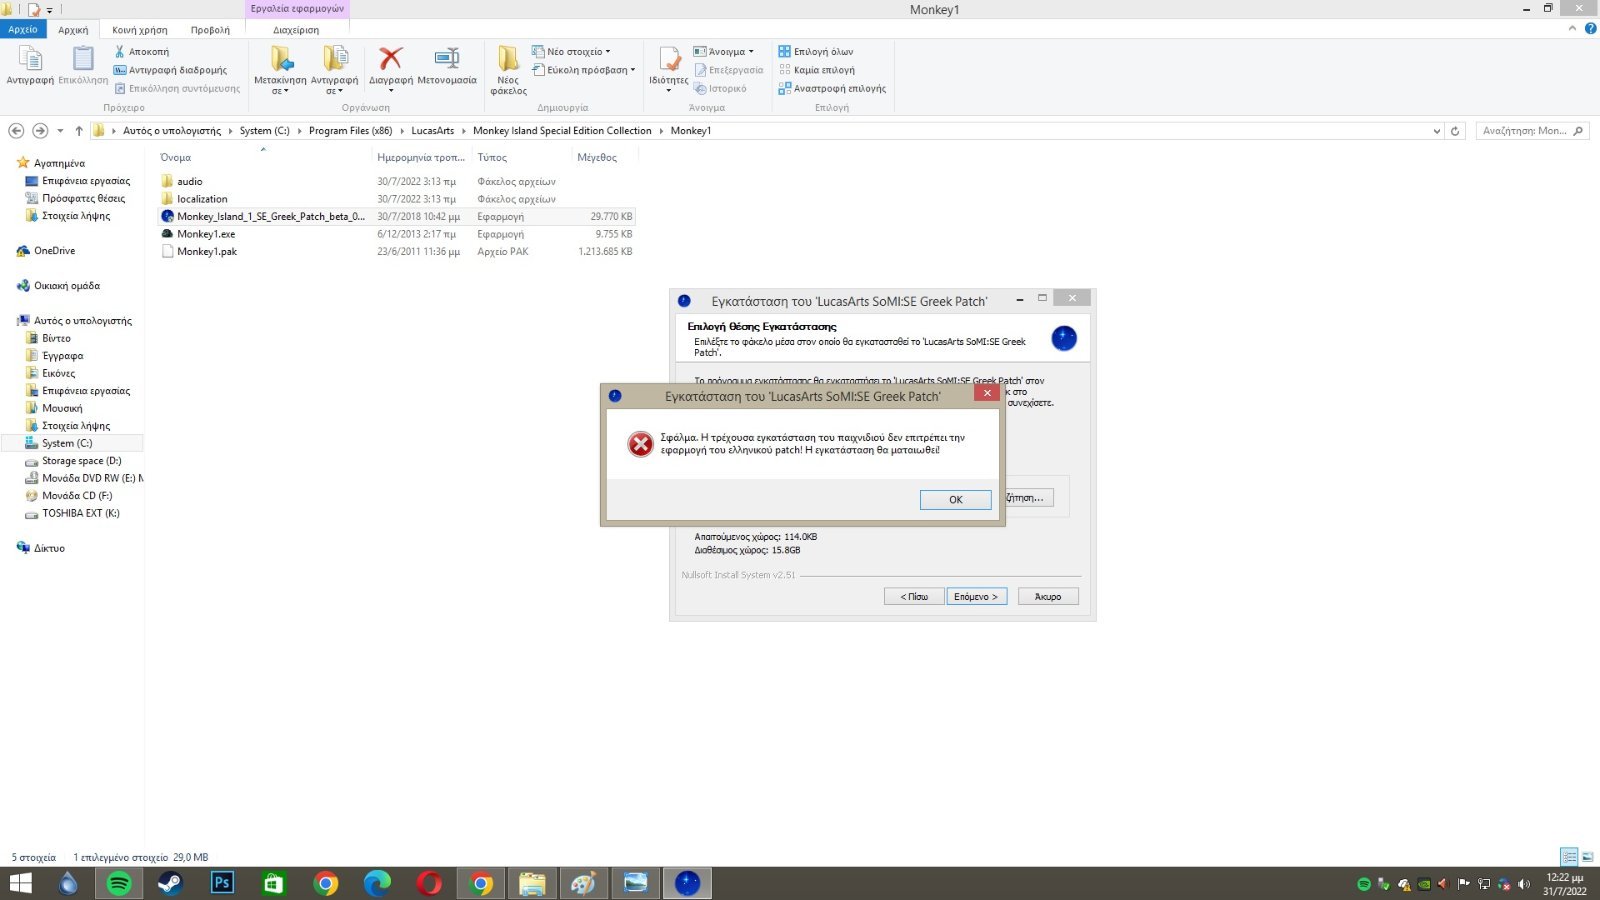Click OK in the error dialog

click(956, 499)
